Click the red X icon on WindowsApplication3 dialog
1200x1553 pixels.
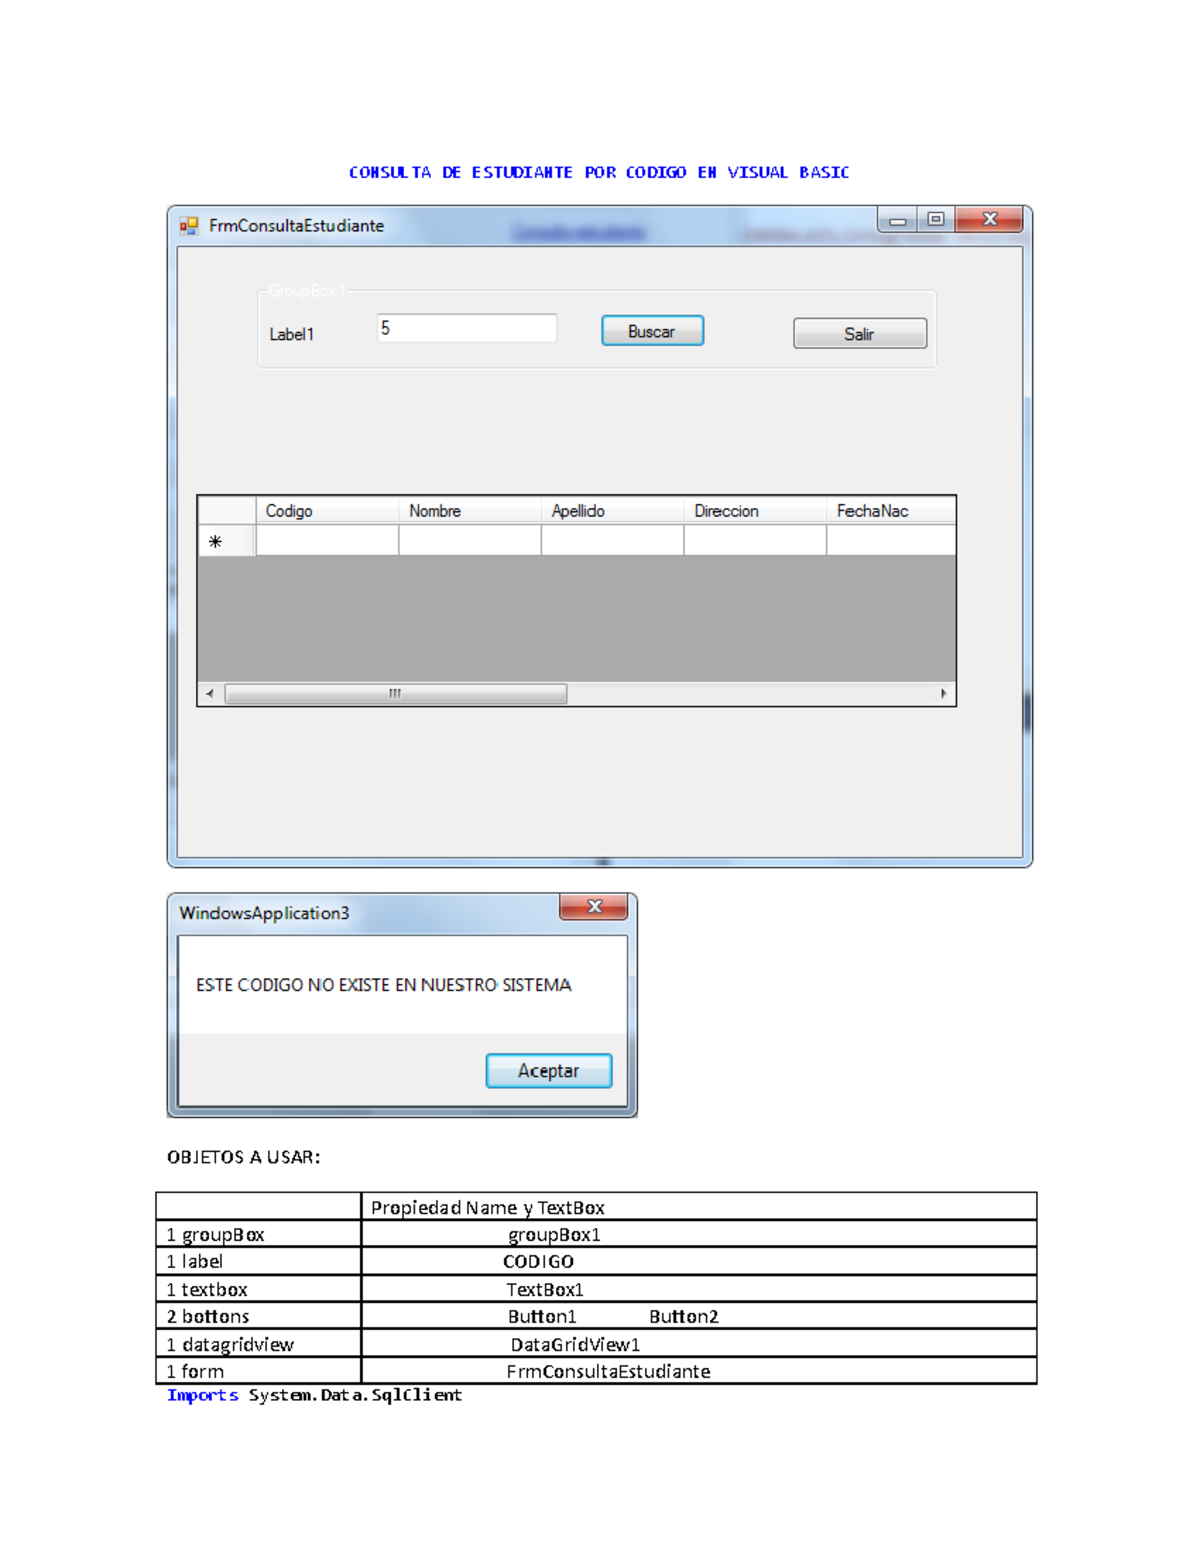tap(594, 906)
